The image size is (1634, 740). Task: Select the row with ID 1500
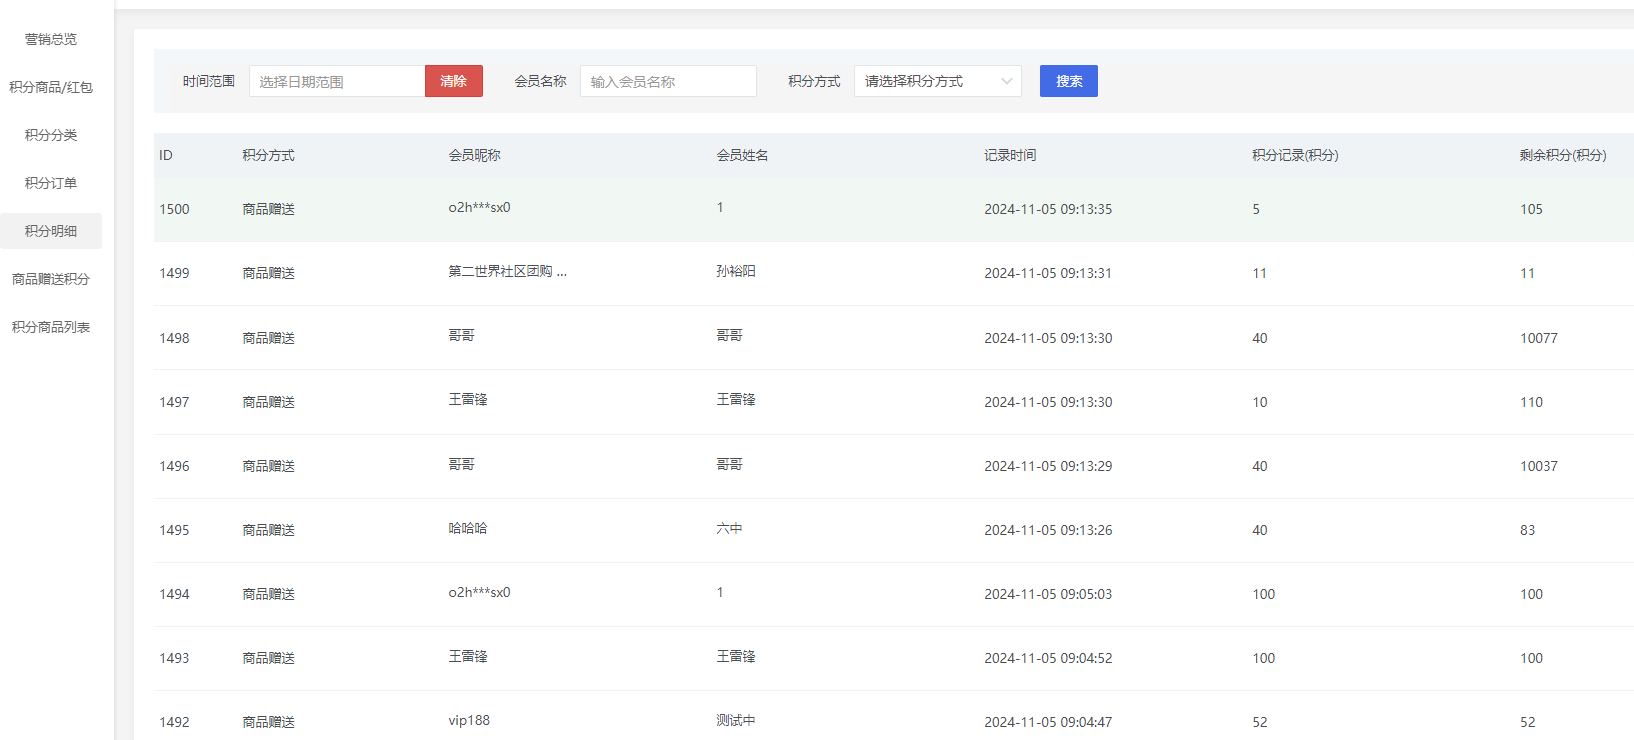(x=174, y=209)
